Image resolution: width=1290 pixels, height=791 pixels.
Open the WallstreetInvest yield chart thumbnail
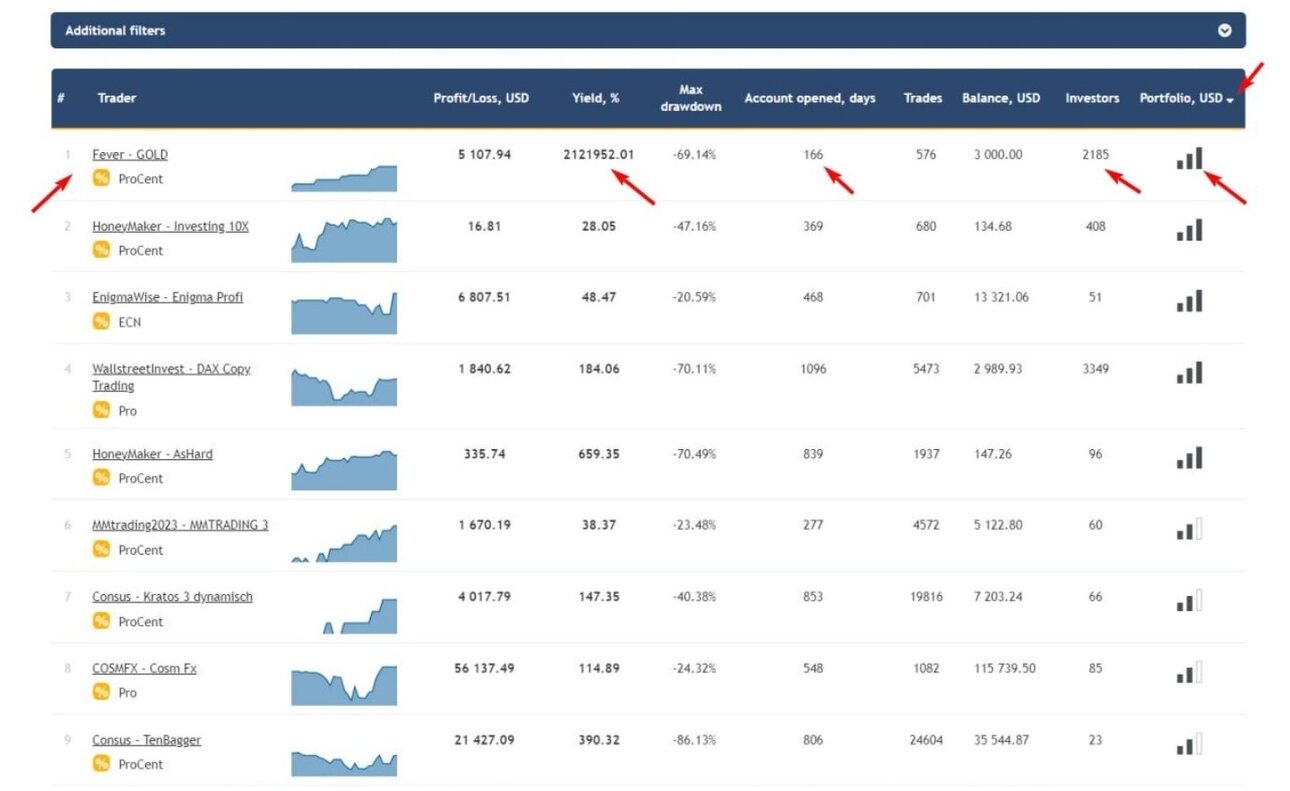coord(344,387)
